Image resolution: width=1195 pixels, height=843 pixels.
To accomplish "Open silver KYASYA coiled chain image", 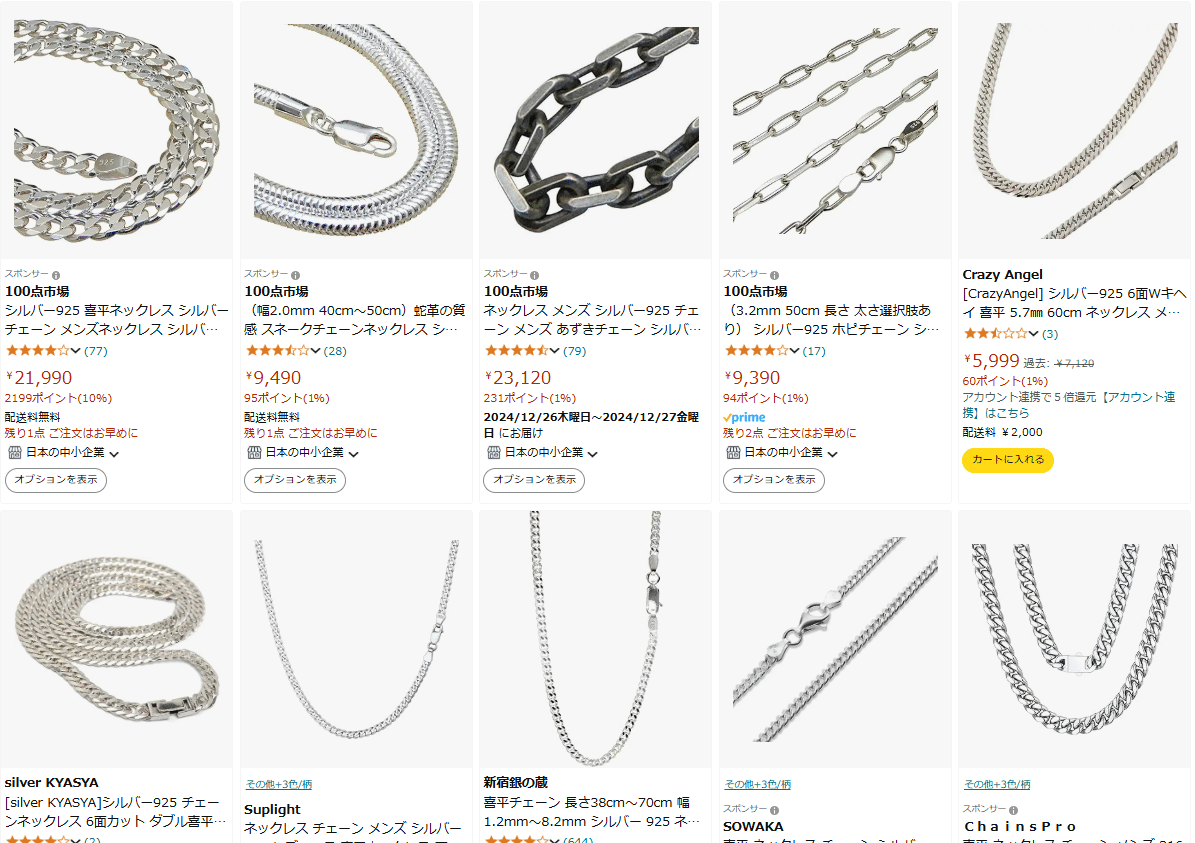I will click(x=117, y=639).
